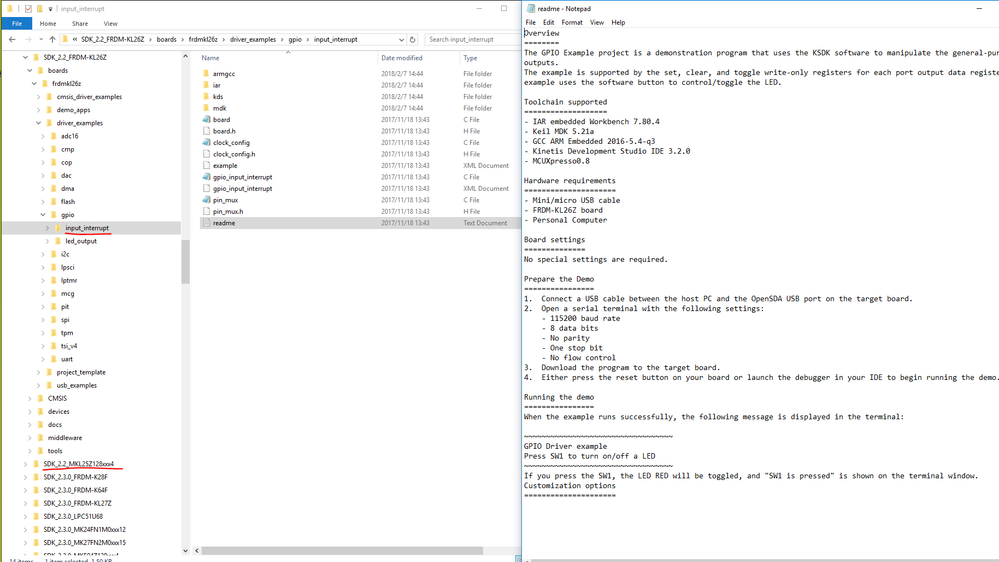
Task: Open Notepad Edit menu
Action: [548, 22]
